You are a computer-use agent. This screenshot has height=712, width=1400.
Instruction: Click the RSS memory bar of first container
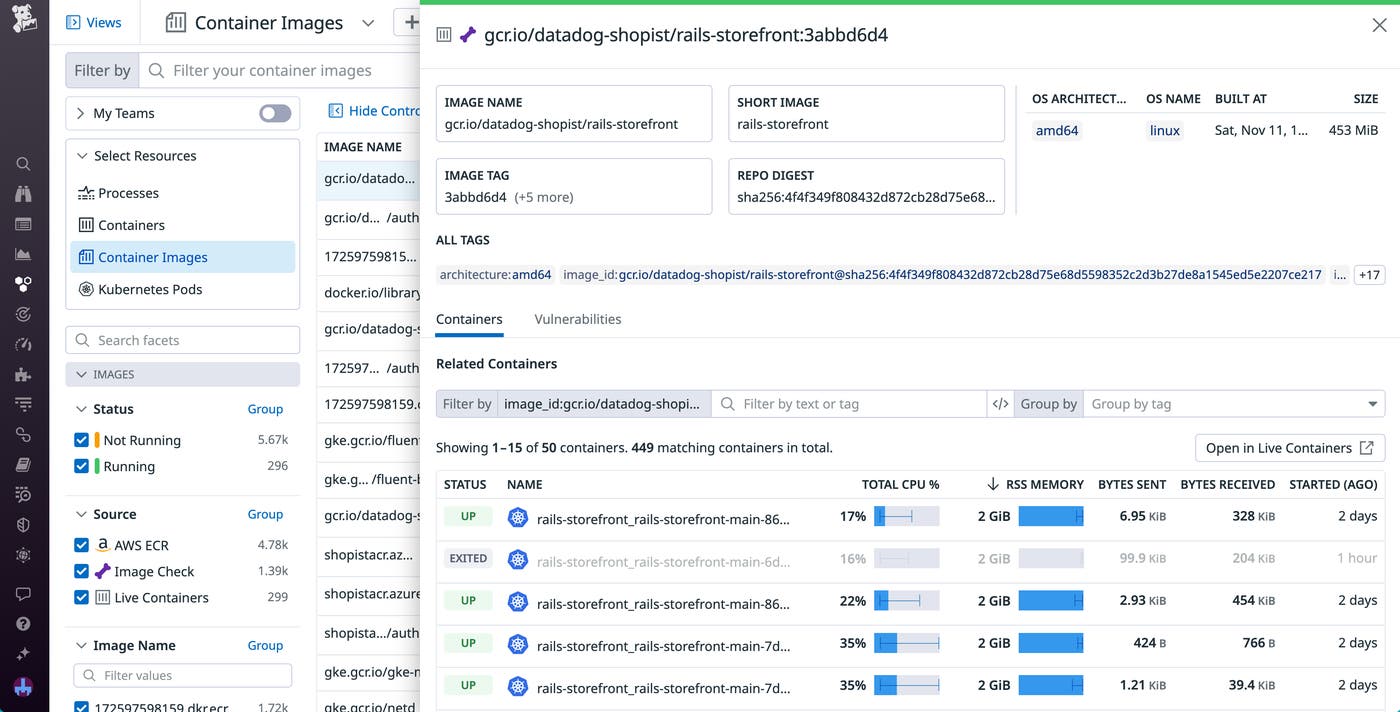1050,517
